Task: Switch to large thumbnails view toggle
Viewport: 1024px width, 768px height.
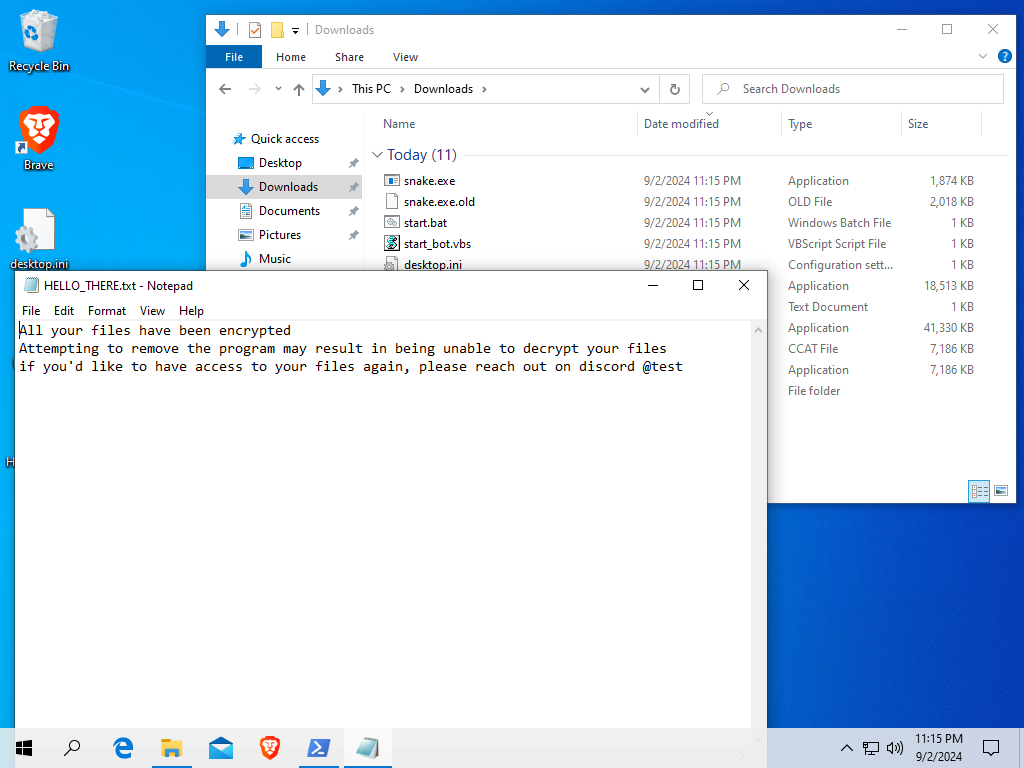Action: pyautogui.click(x=1000, y=491)
